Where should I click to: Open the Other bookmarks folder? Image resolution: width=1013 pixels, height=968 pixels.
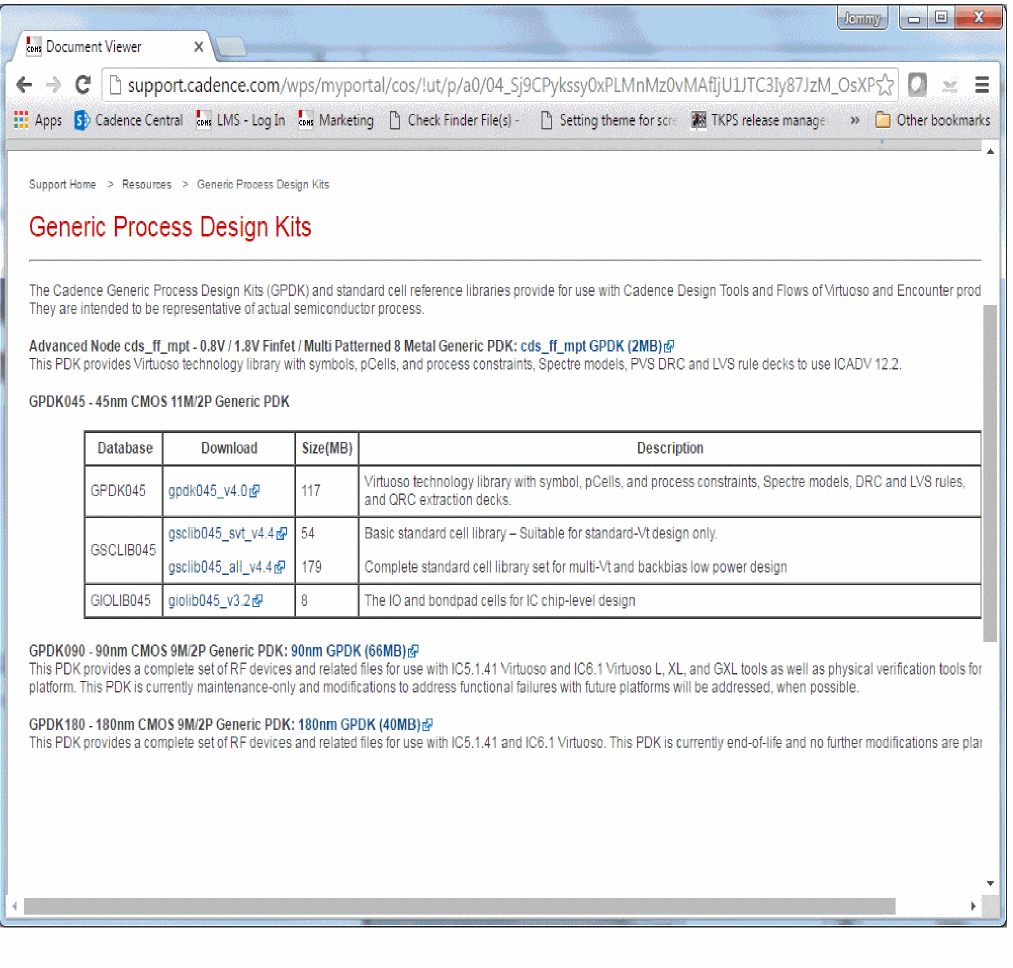932,120
